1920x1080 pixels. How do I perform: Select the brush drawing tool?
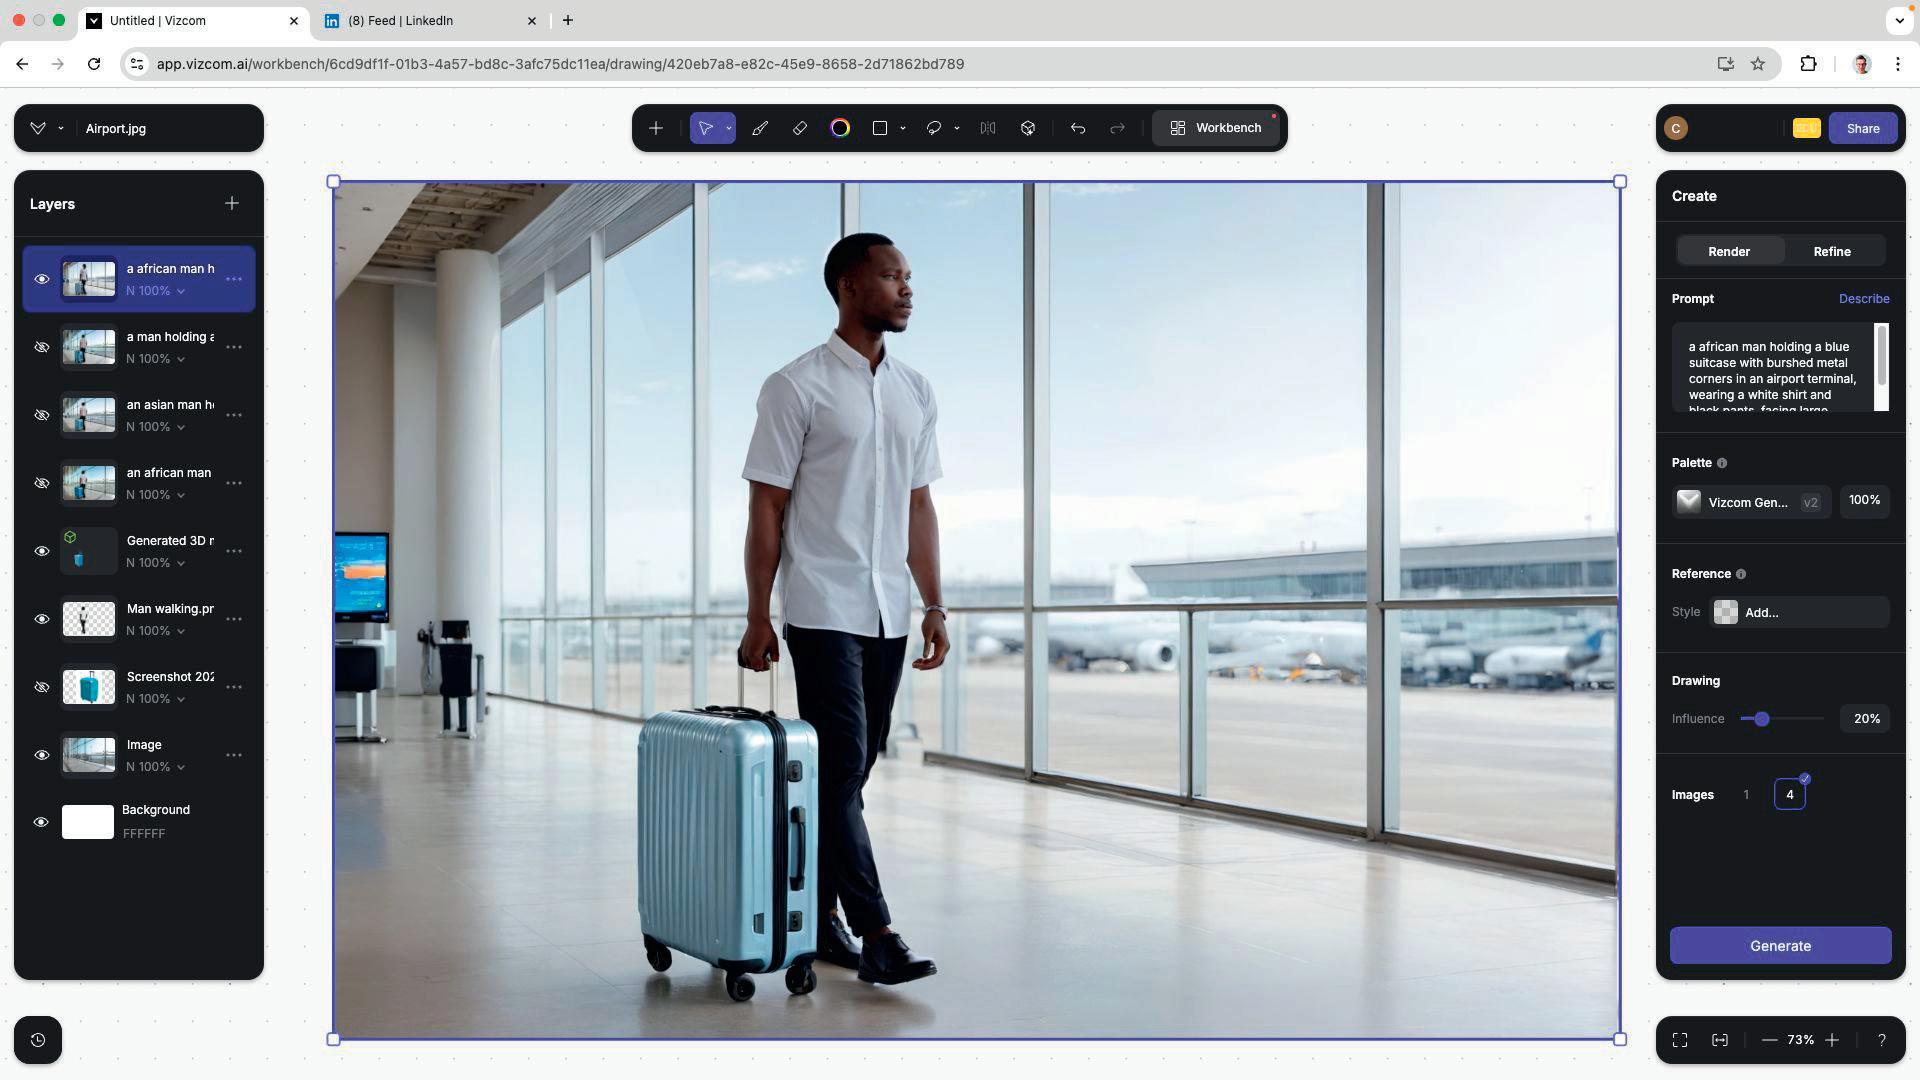[x=760, y=128]
